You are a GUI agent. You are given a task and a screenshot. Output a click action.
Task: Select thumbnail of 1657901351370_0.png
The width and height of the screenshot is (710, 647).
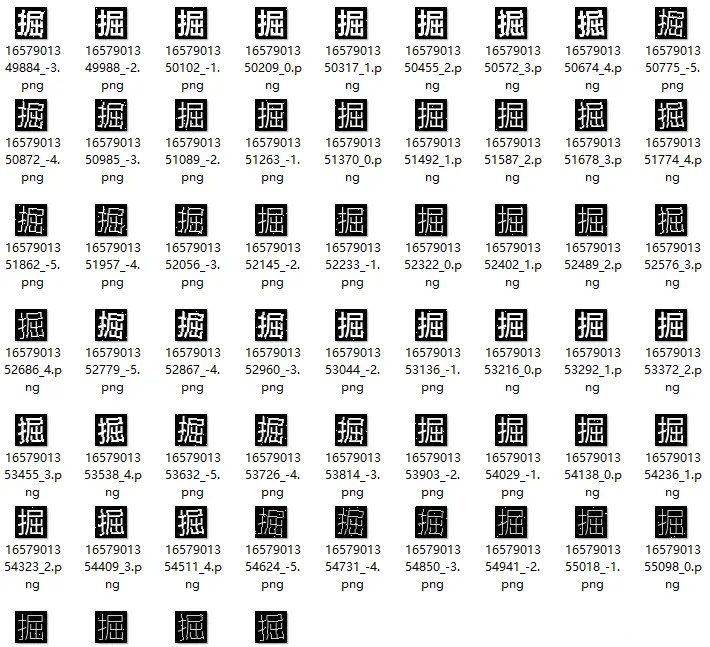coord(351,115)
